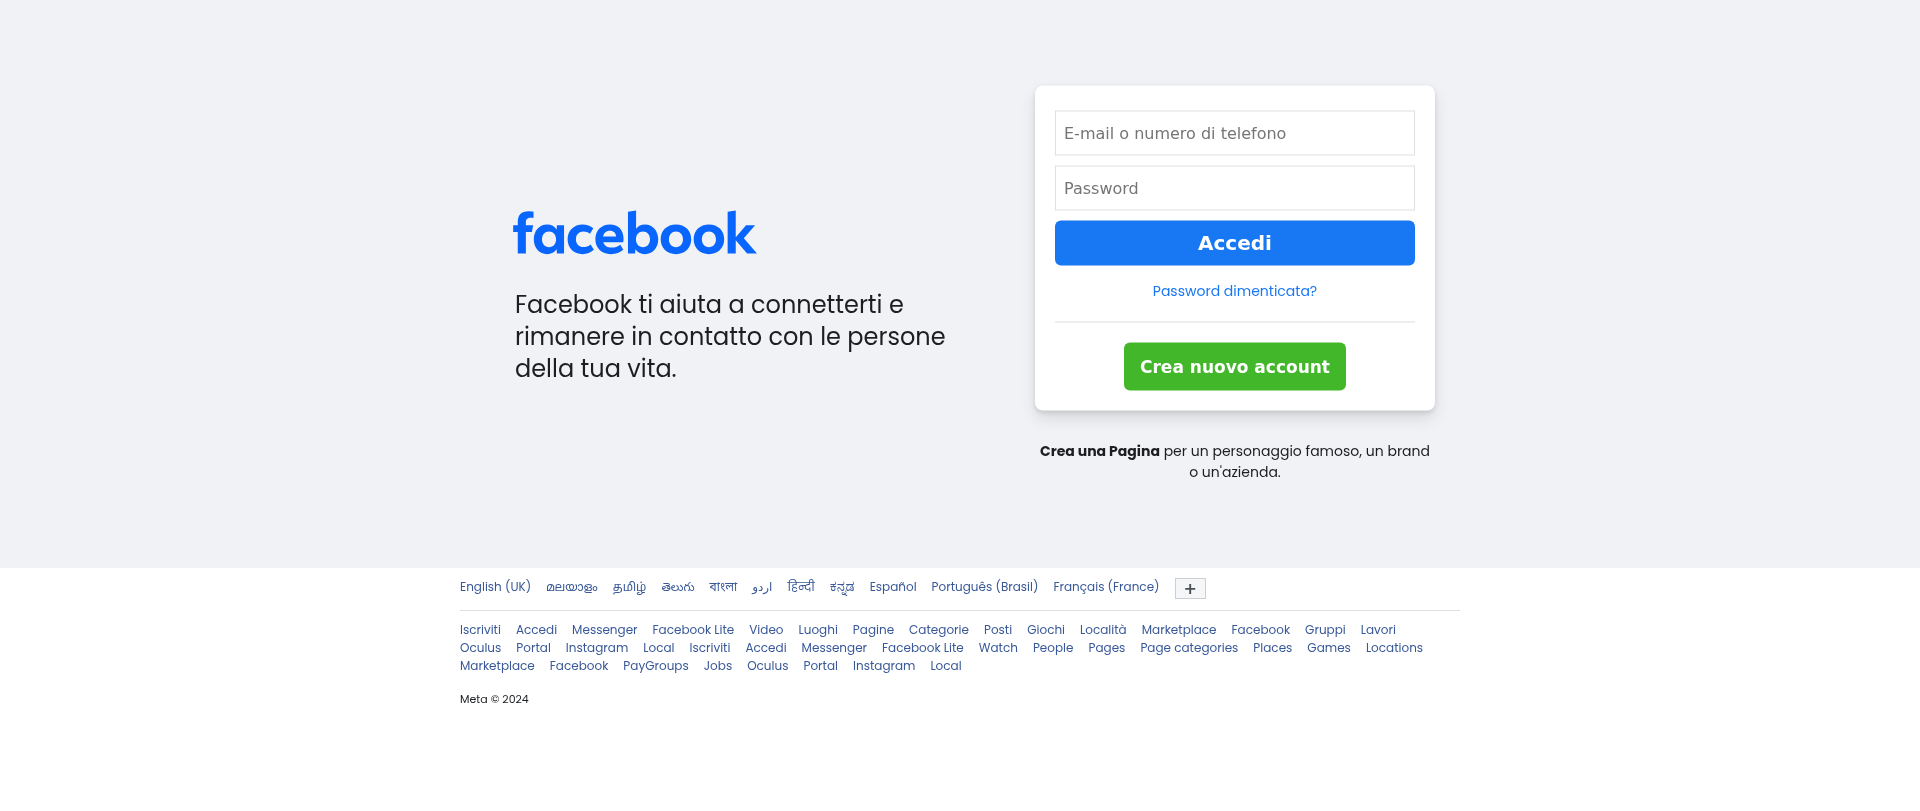This screenshot has width=1920, height=811.
Task: Click the facebook logo
Action: (635, 233)
